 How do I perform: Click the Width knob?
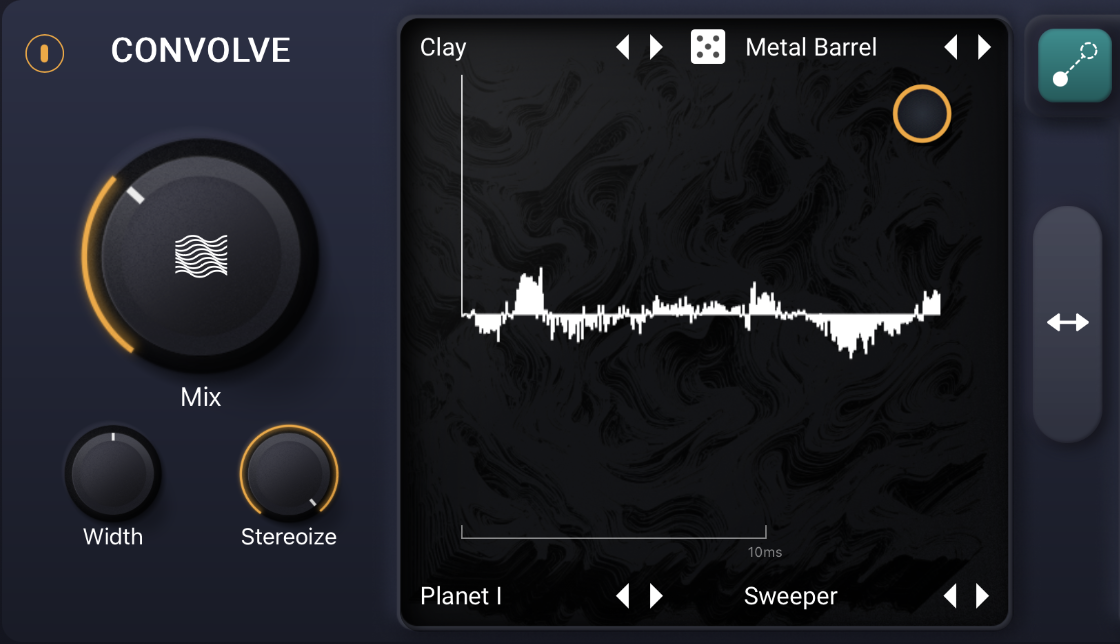pyautogui.click(x=113, y=472)
